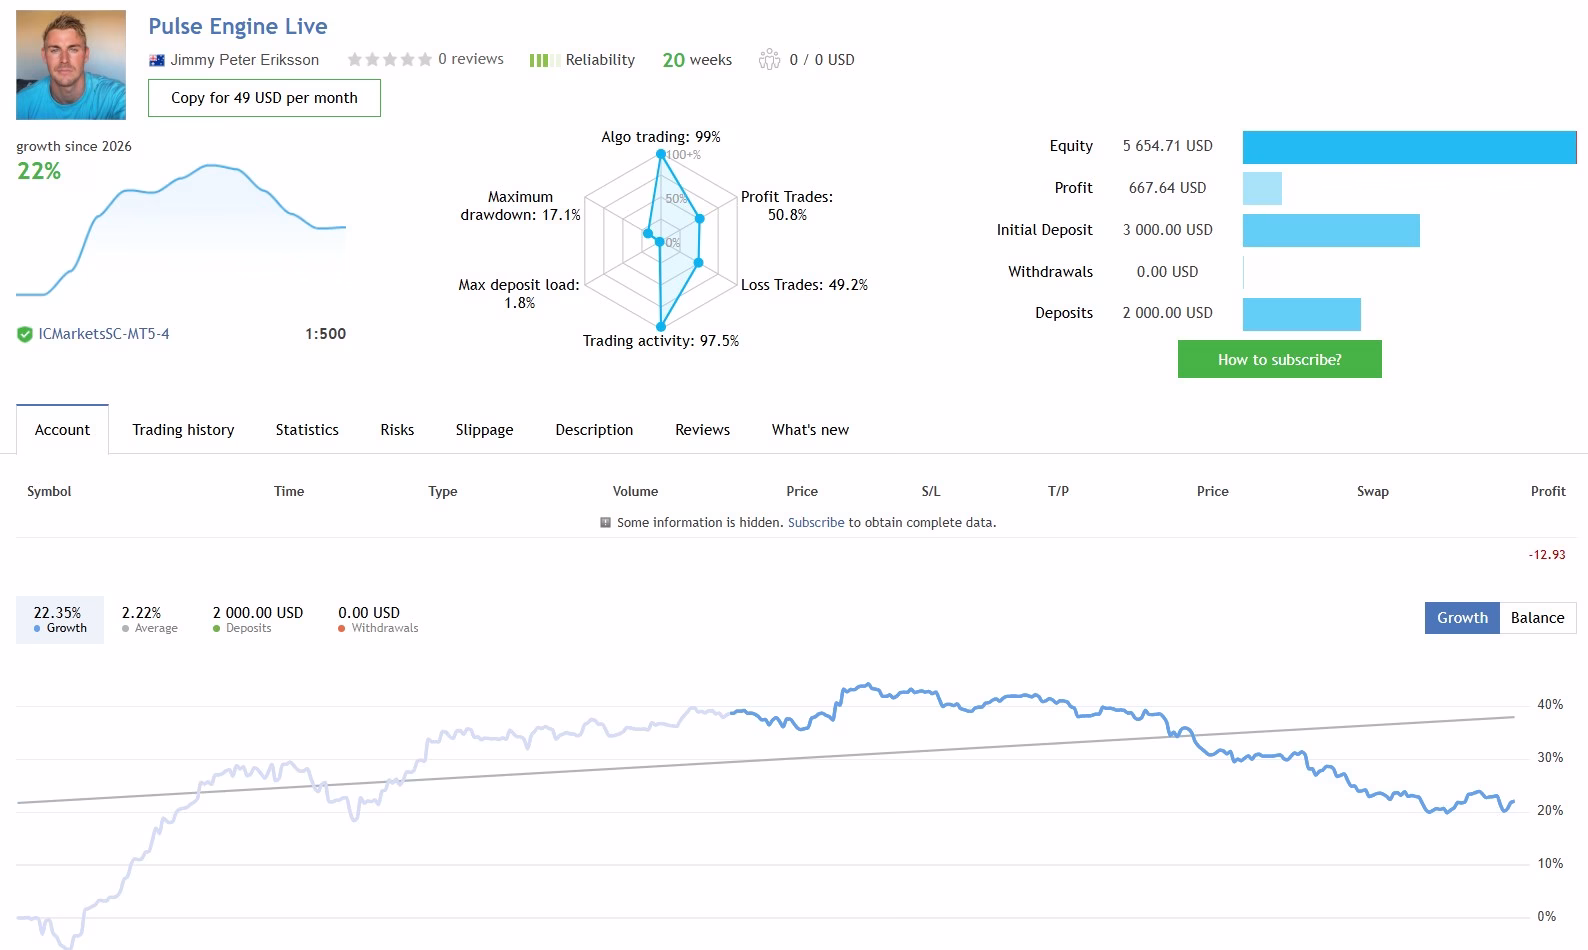1588x950 pixels.
Task: Follow the Subscribe link in notice
Action: pyautogui.click(x=816, y=523)
